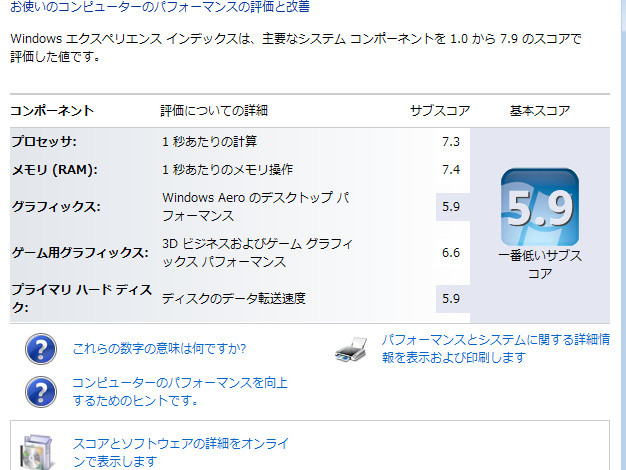The image size is (626, 470).
Task: Click the Windows エクスペリエンス インデックス description paragraph
Action: [296, 48]
